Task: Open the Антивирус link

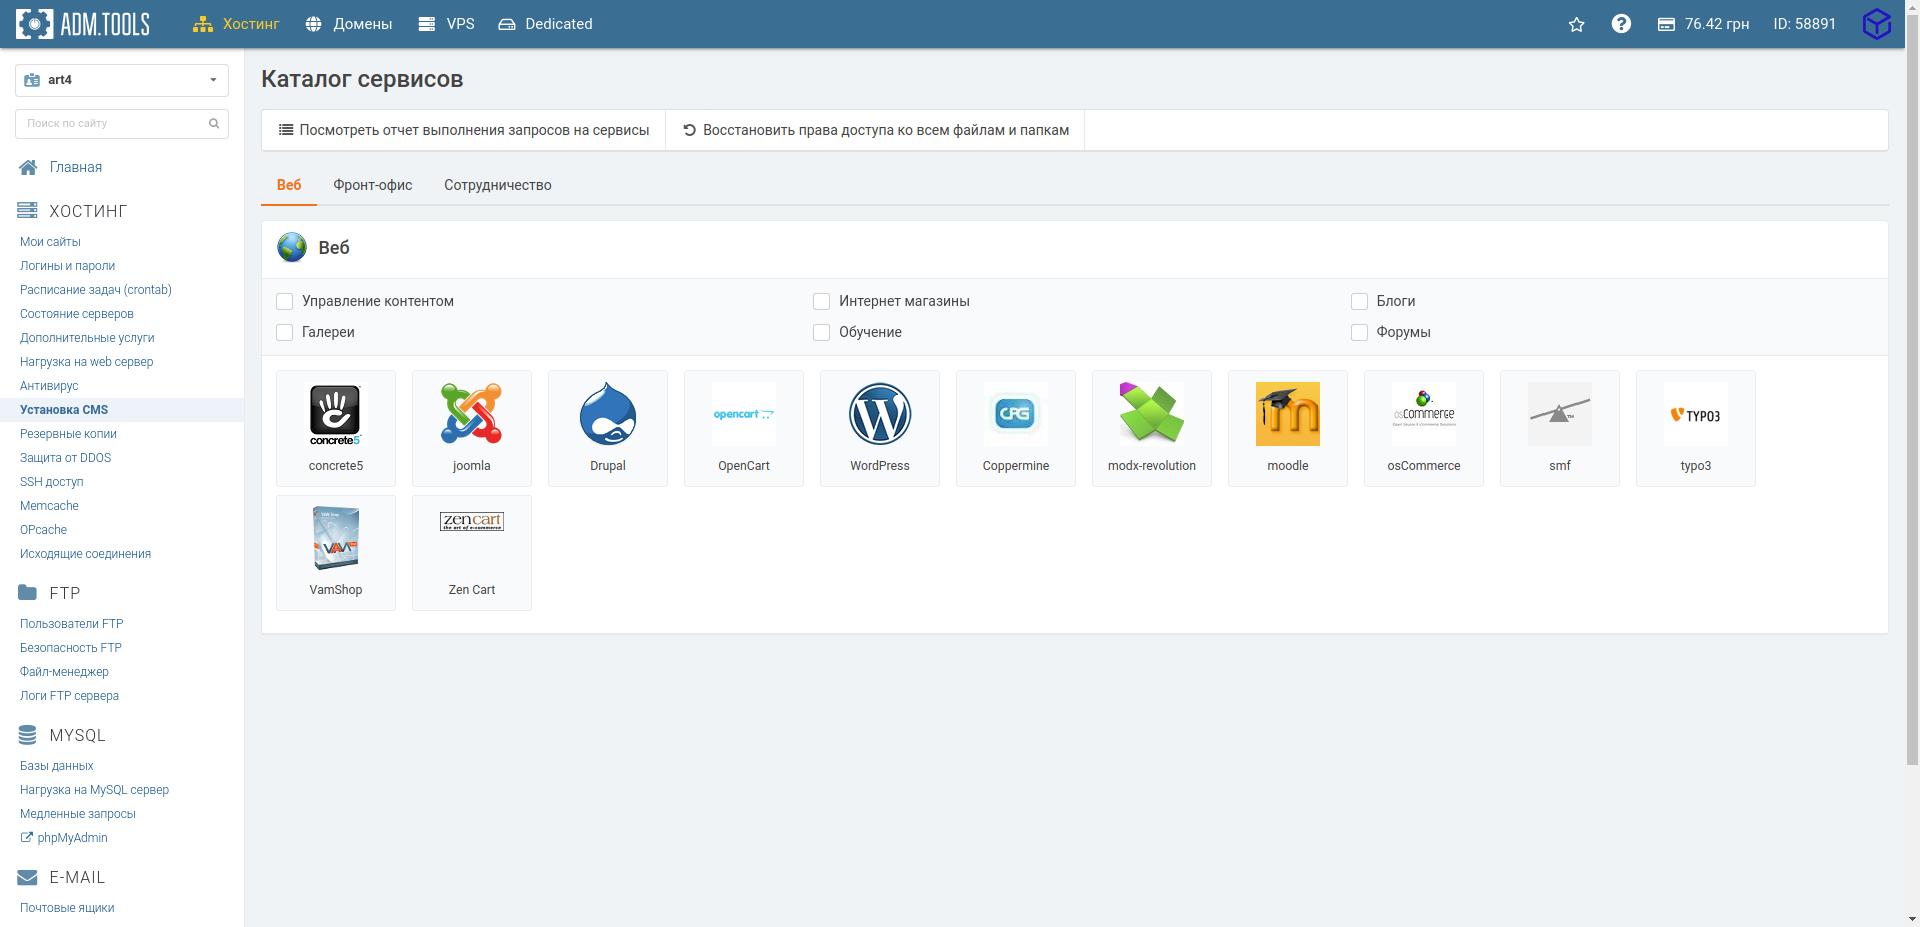Action: 49,386
